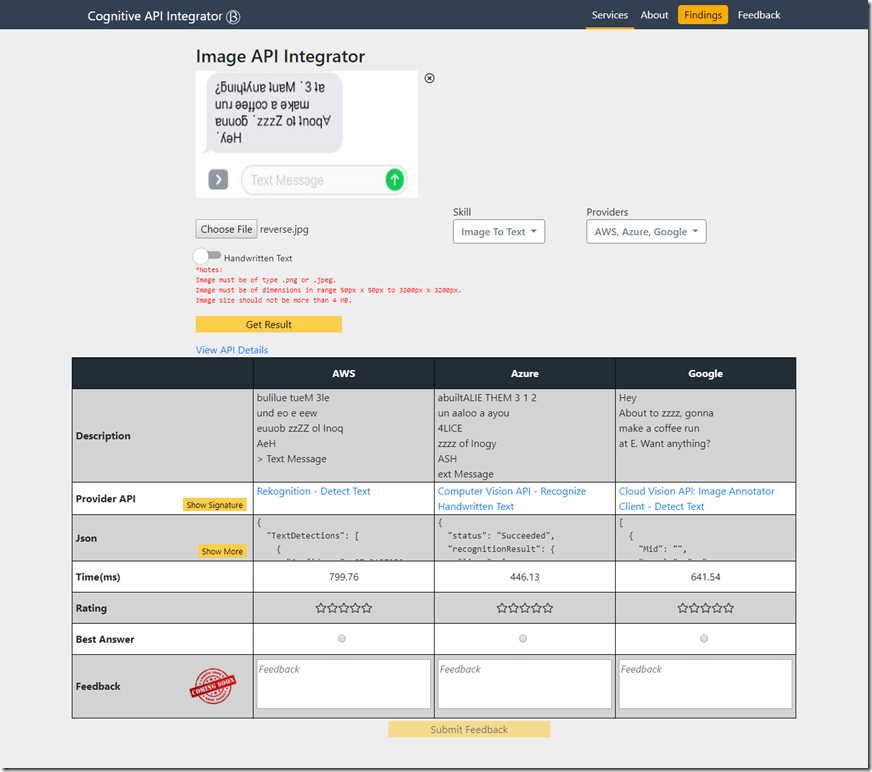Viewport: 872px width, 772px height.
Task: Expand the Json row with Show More
Action: [x=222, y=551]
